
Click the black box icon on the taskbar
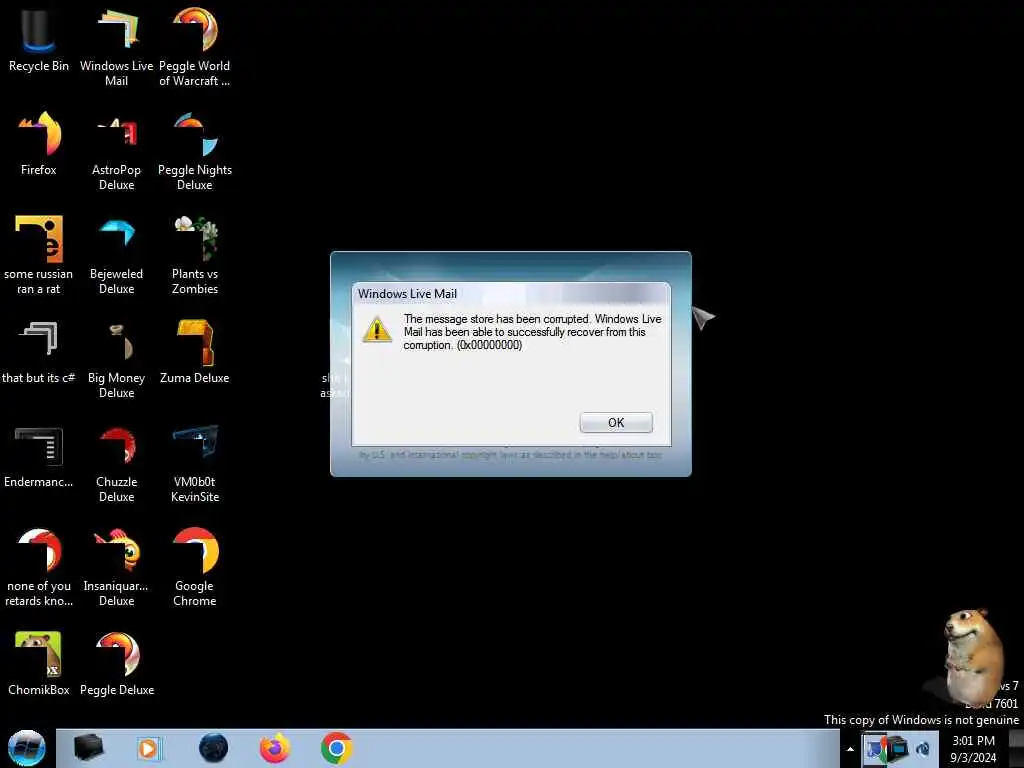click(x=88, y=748)
